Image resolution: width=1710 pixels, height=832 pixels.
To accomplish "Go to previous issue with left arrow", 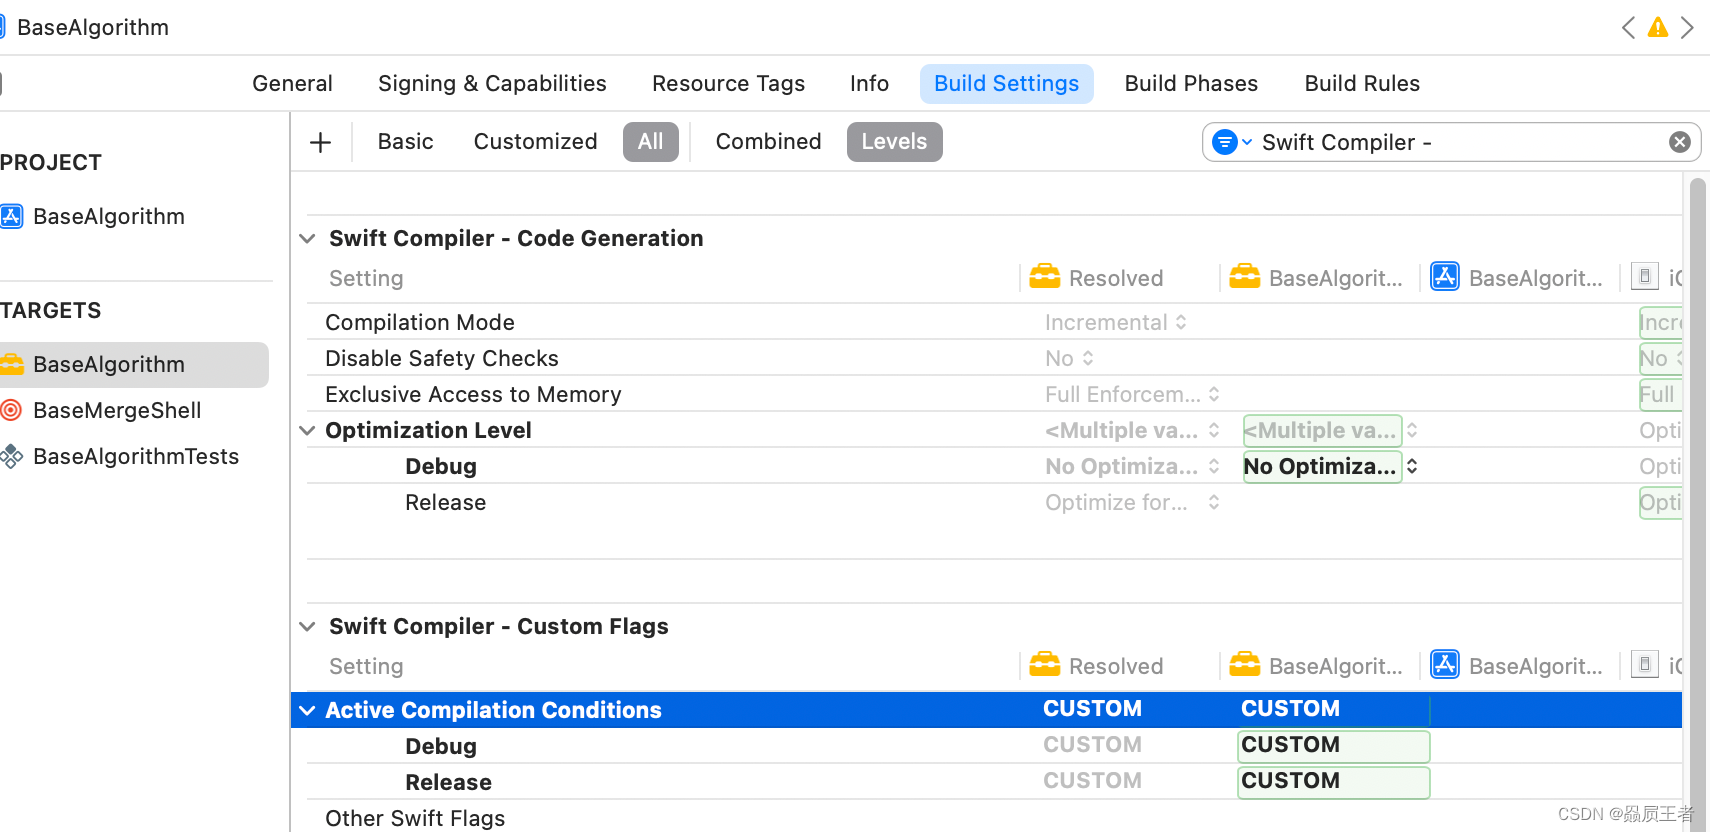I will pos(1628,27).
